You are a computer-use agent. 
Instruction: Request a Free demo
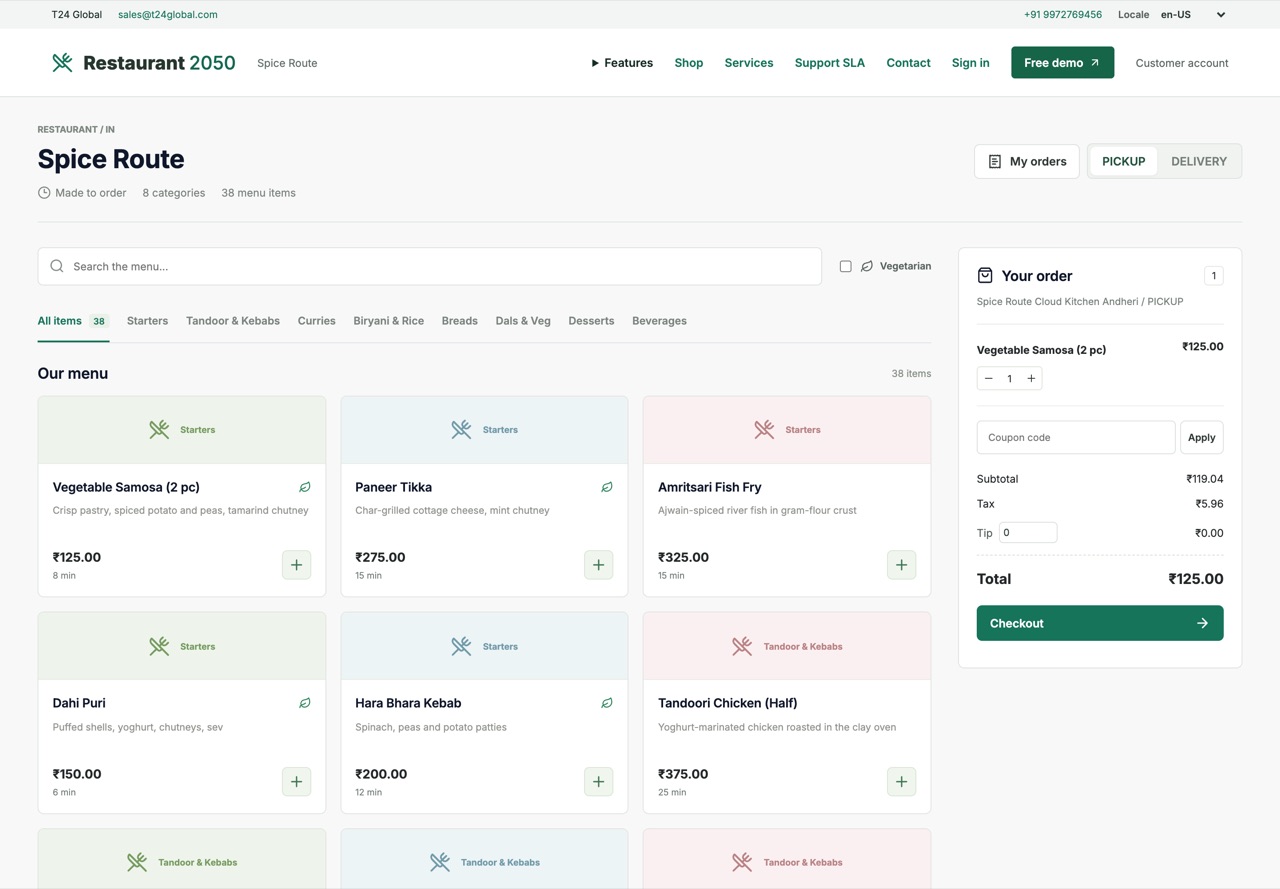pyautogui.click(x=1062, y=63)
